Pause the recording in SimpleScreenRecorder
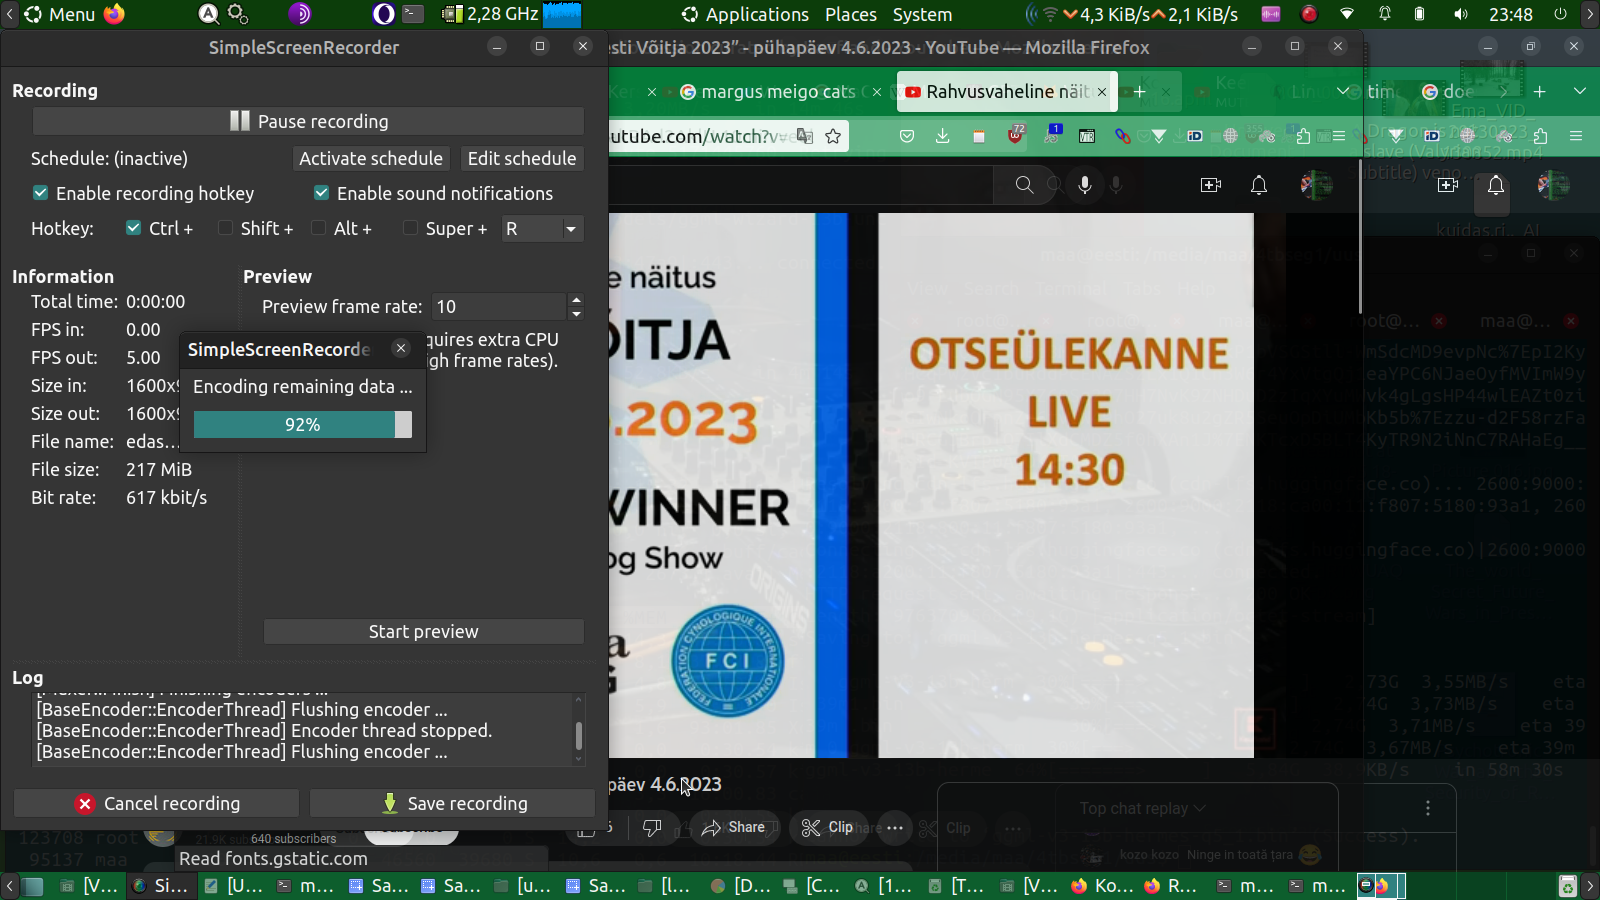This screenshot has width=1600, height=900. pos(308,121)
